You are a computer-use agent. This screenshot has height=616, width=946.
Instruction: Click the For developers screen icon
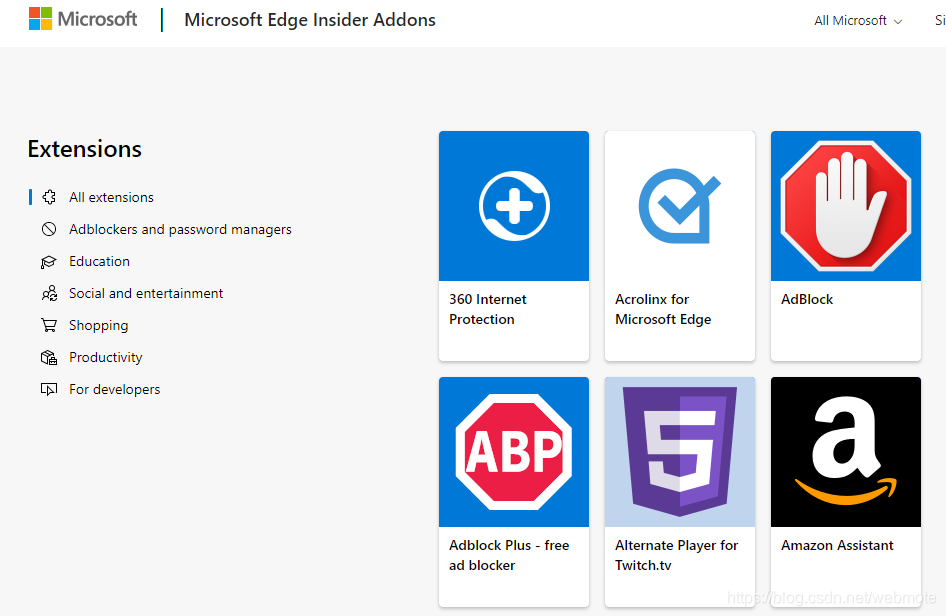point(49,389)
